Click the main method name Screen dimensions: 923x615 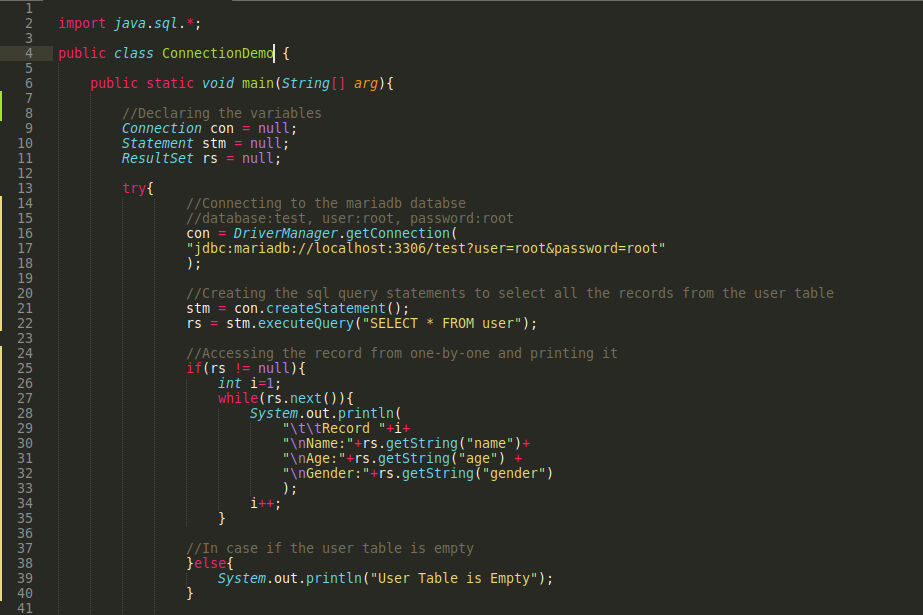258,84
